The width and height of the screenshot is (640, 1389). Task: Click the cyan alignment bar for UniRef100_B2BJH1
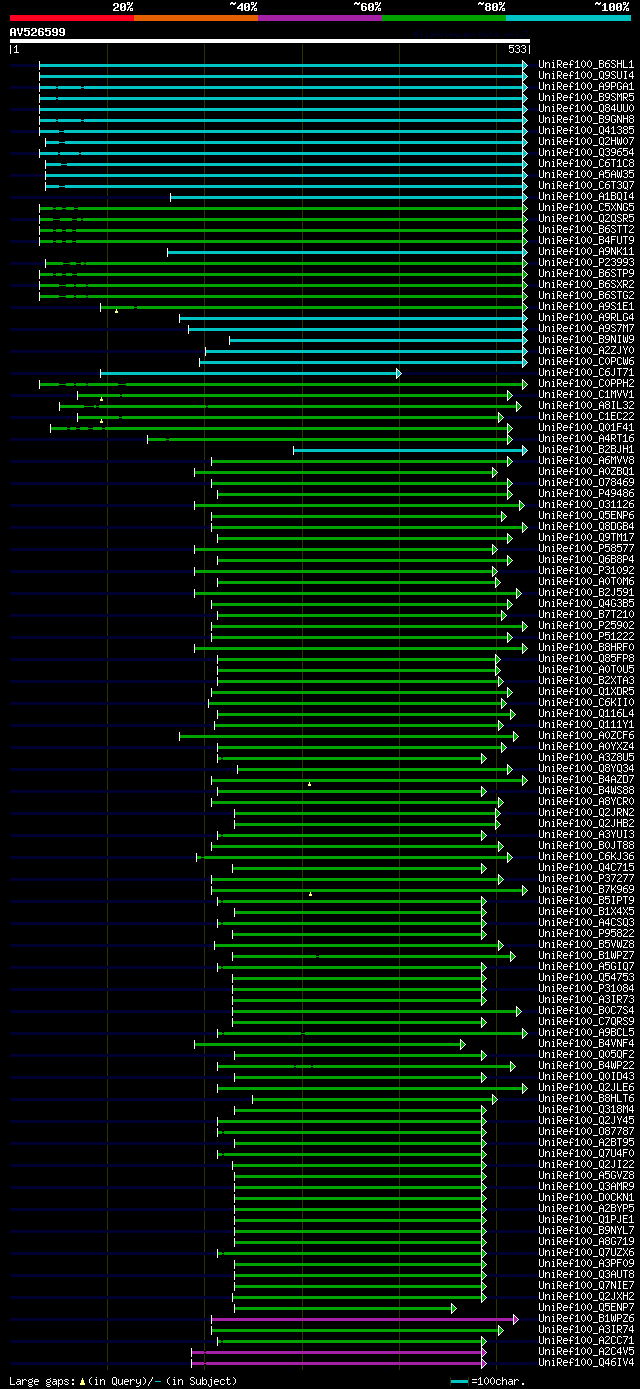pos(410,450)
